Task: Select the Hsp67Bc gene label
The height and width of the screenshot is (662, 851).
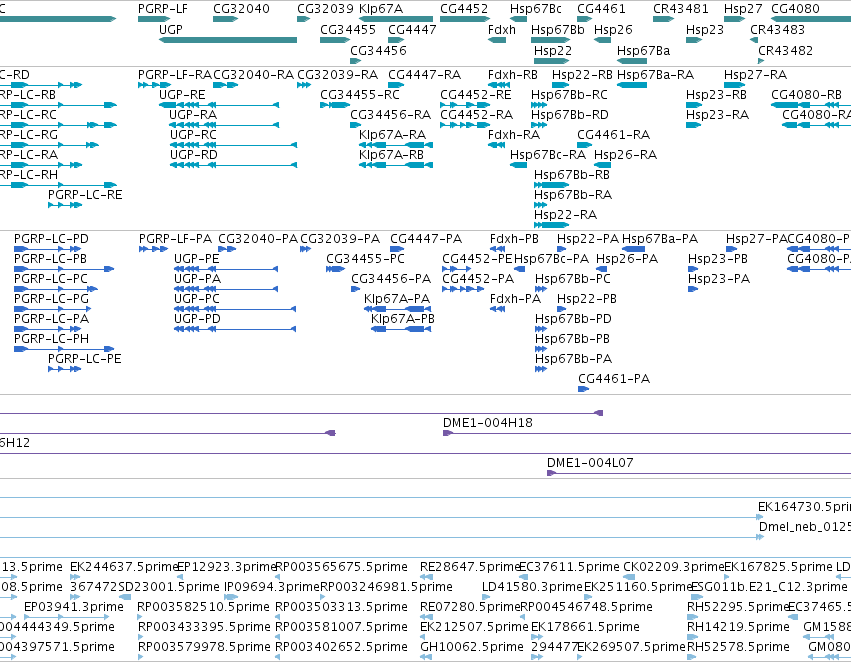Action: 536,9
